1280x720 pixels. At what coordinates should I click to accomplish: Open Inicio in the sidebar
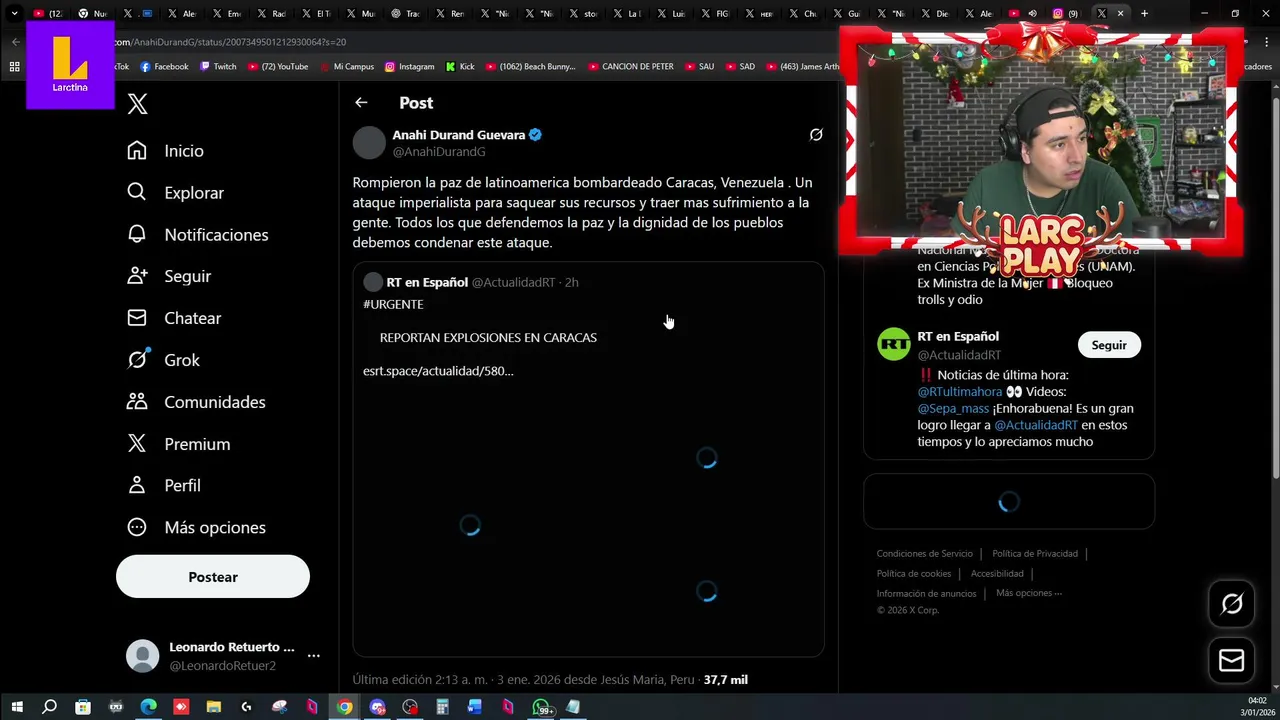pyautogui.click(x=166, y=151)
